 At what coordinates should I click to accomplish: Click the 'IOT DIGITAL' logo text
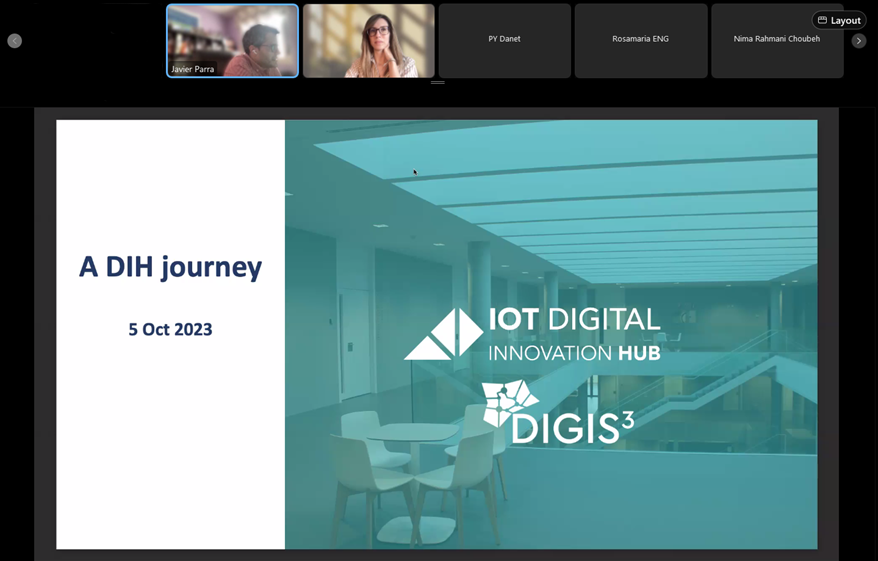574,320
